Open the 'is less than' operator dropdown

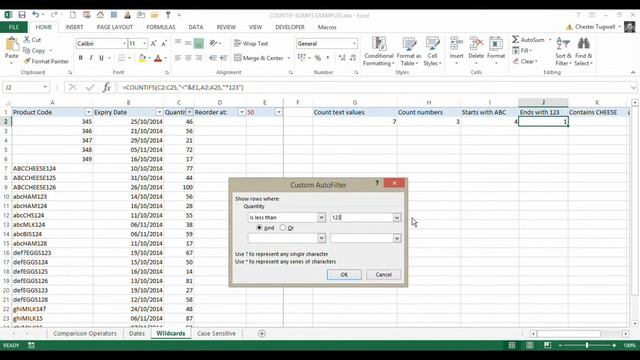321,218
